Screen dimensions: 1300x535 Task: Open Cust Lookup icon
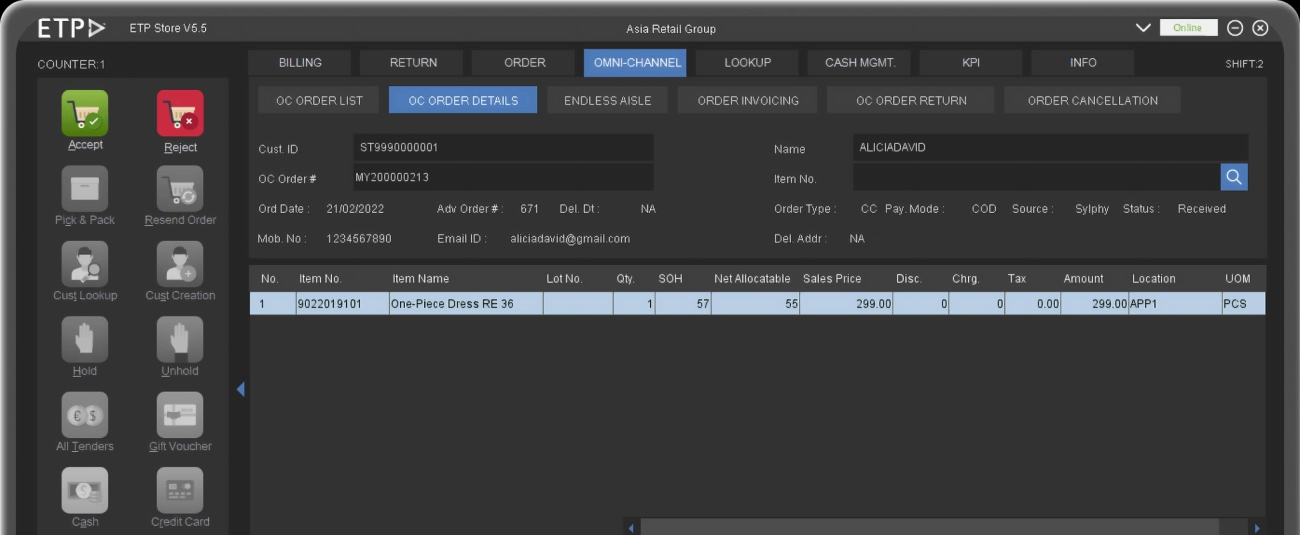pos(85,264)
